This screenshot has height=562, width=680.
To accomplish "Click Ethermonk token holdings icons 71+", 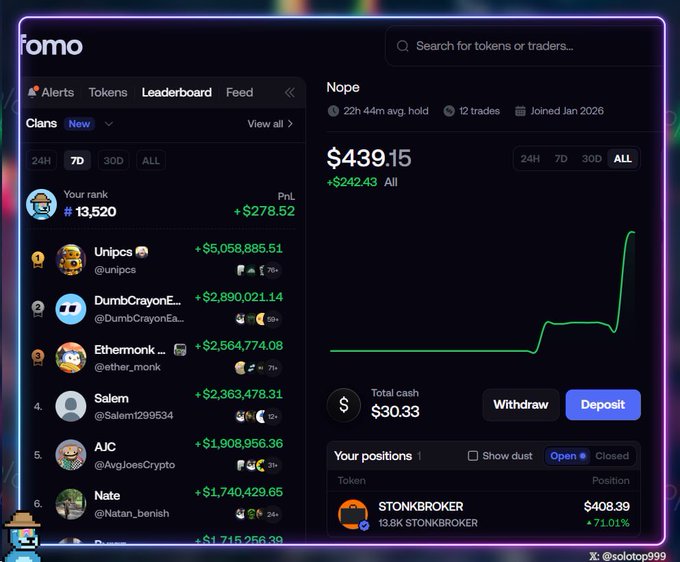I will tap(258, 368).
